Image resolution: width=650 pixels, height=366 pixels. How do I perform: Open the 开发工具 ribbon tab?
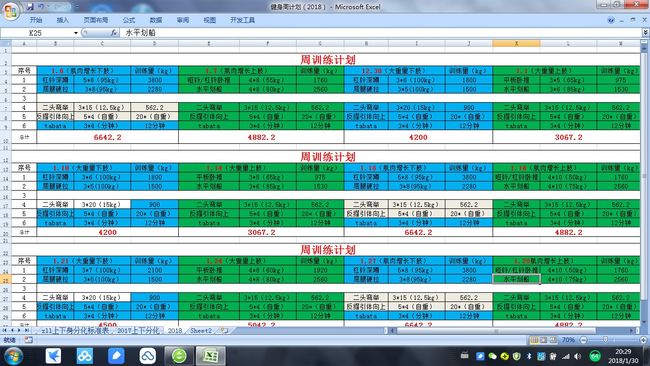[243, 20]
